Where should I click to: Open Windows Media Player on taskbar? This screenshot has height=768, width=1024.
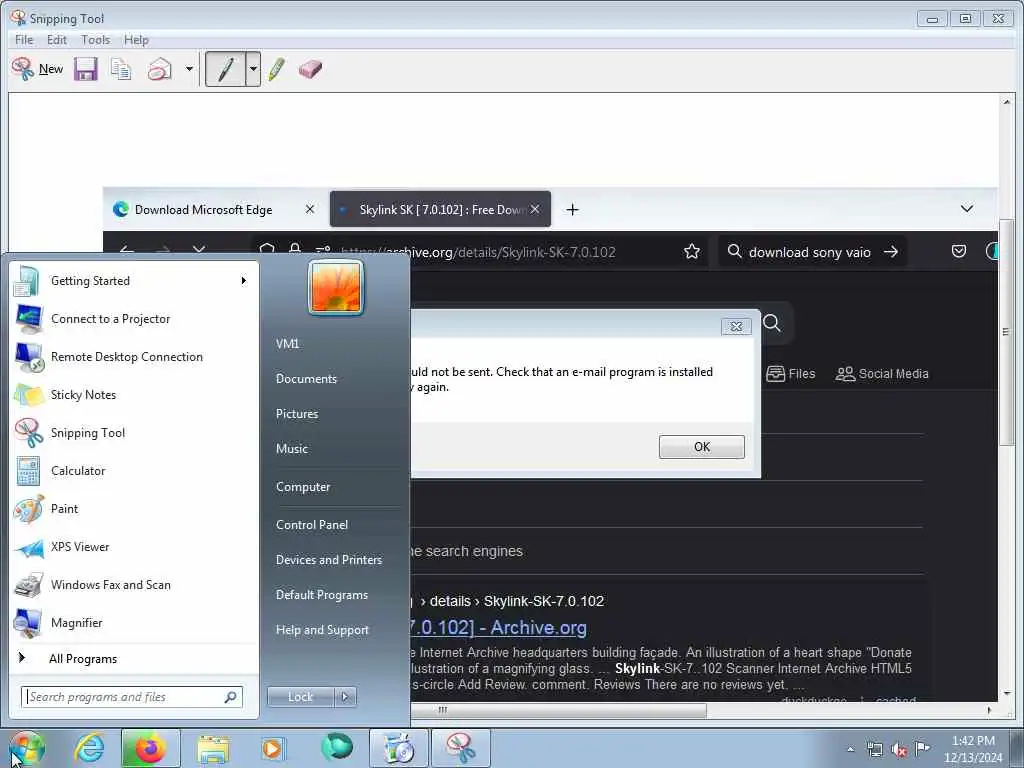272,748
